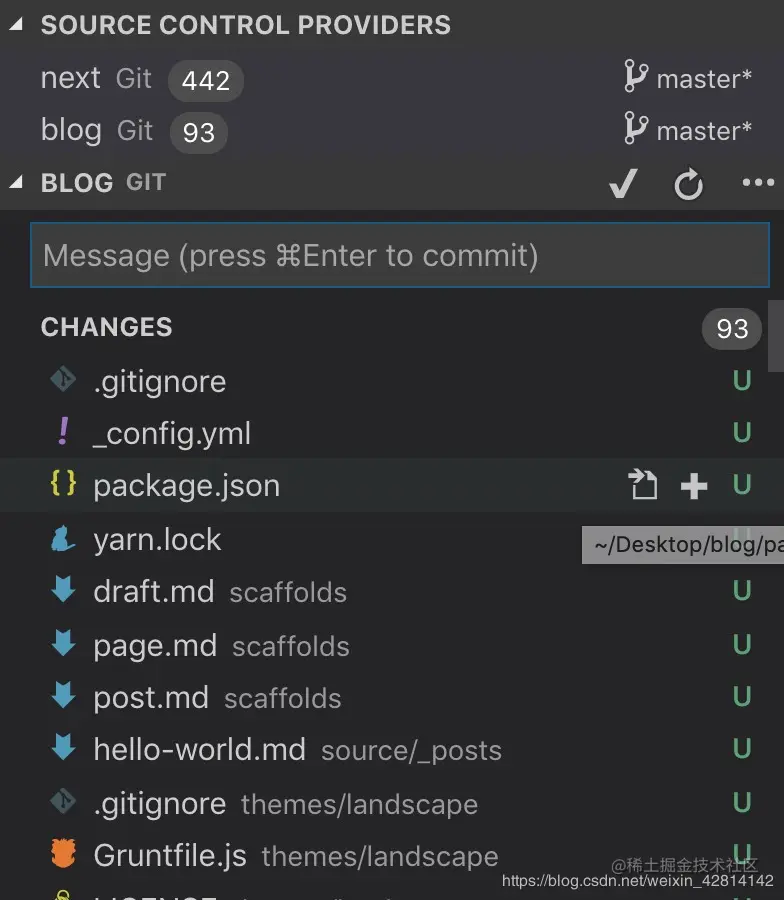Click in the commit message input field
Image resolution: width=784 pixels, height=900 pixels.
click(x=399, y=256)
